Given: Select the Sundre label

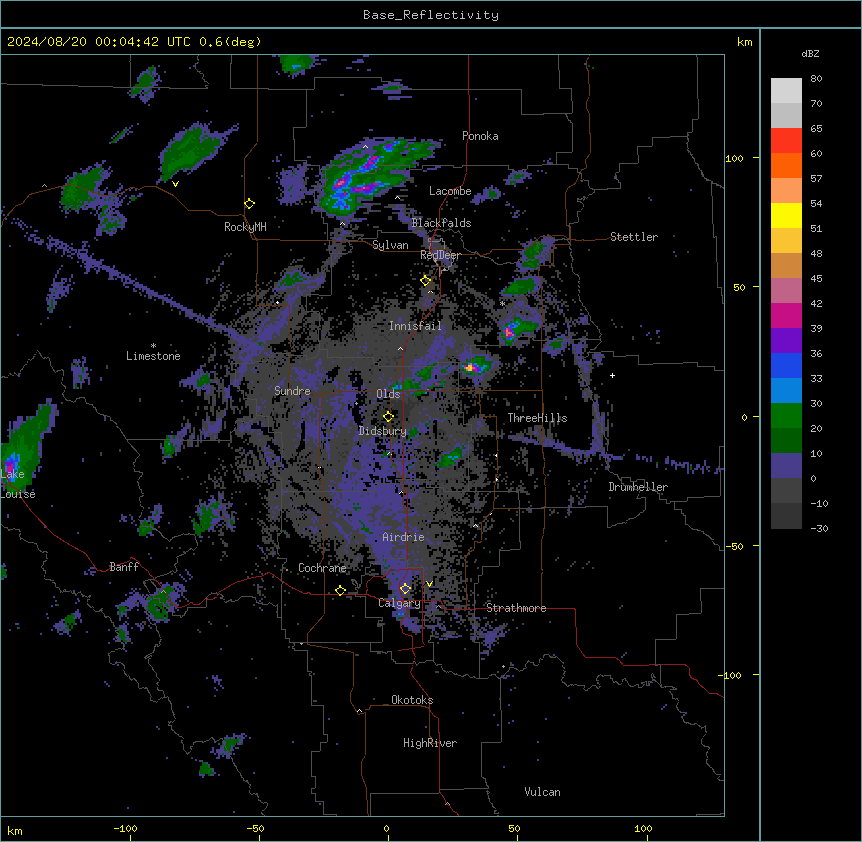Looking at the screenshot, I should [292, 391].
